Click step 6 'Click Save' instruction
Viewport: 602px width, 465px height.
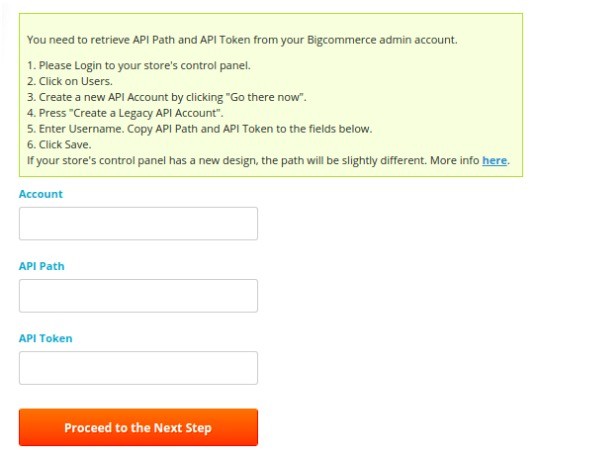tap(68, 145)
